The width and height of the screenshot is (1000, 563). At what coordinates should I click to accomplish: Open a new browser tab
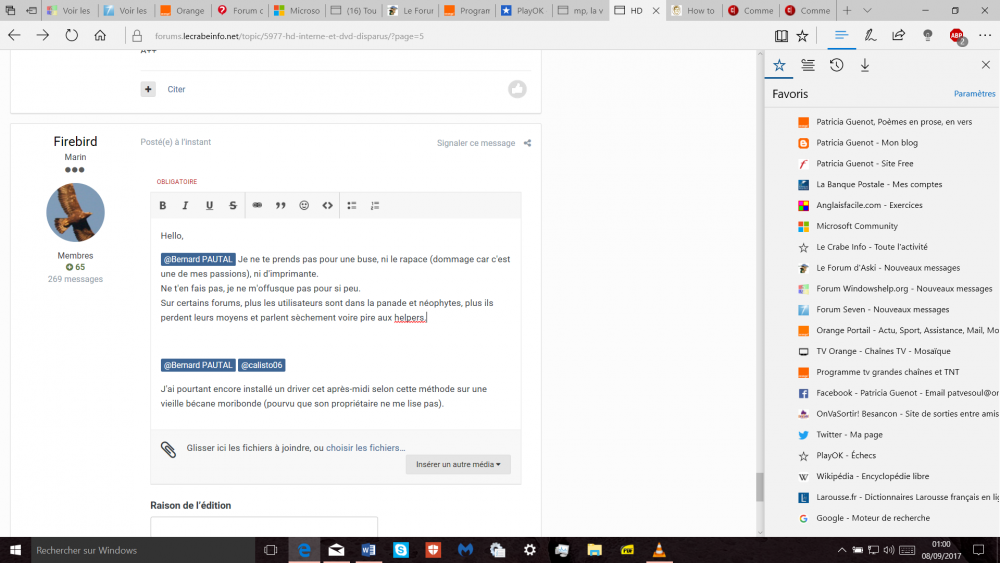point(847,10)
